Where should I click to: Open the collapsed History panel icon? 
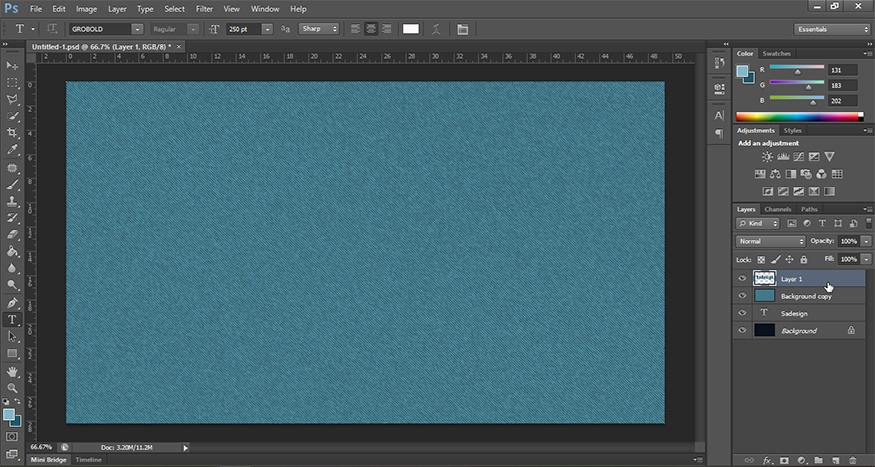pyautogui.click(x=719, y=63)
